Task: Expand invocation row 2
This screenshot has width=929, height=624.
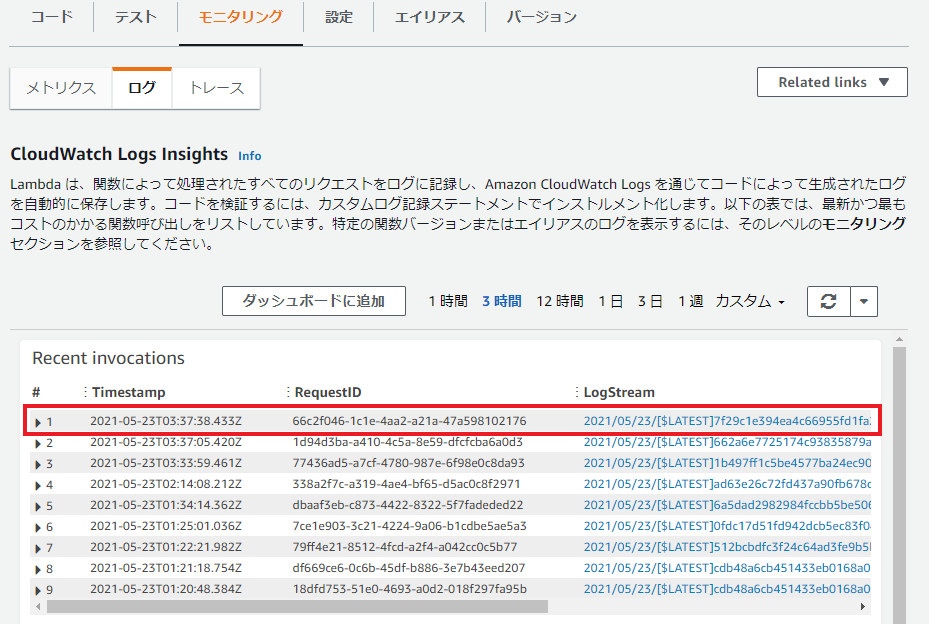Action: tap(38, 443)
